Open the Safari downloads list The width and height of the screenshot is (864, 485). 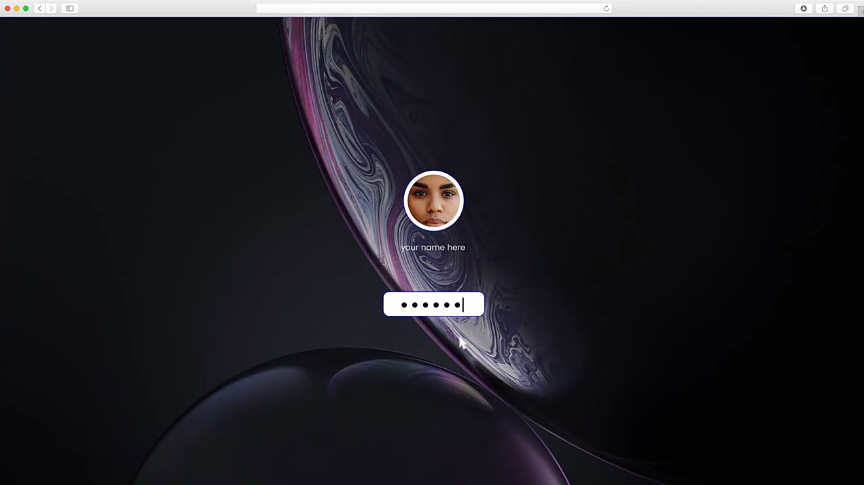(x=803, y=8)
